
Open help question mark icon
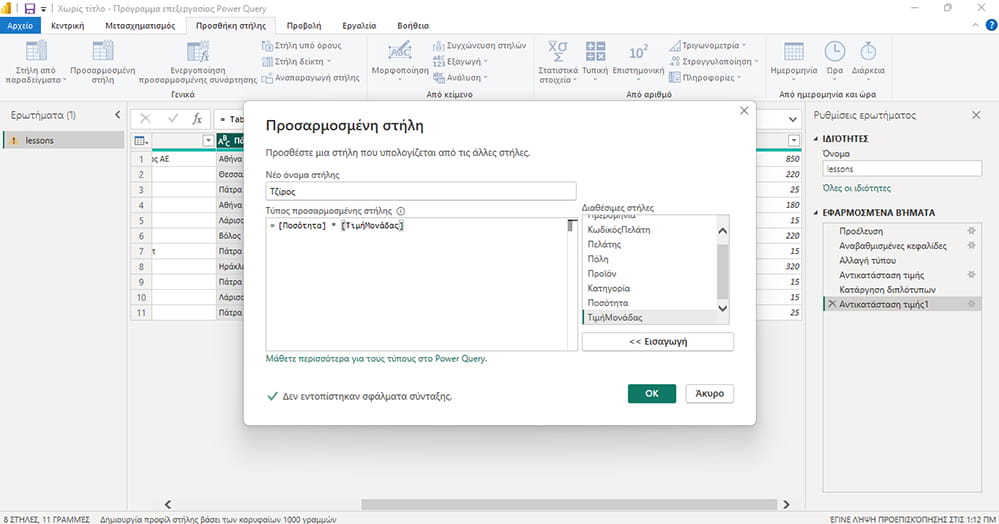[x=991, y=25]
